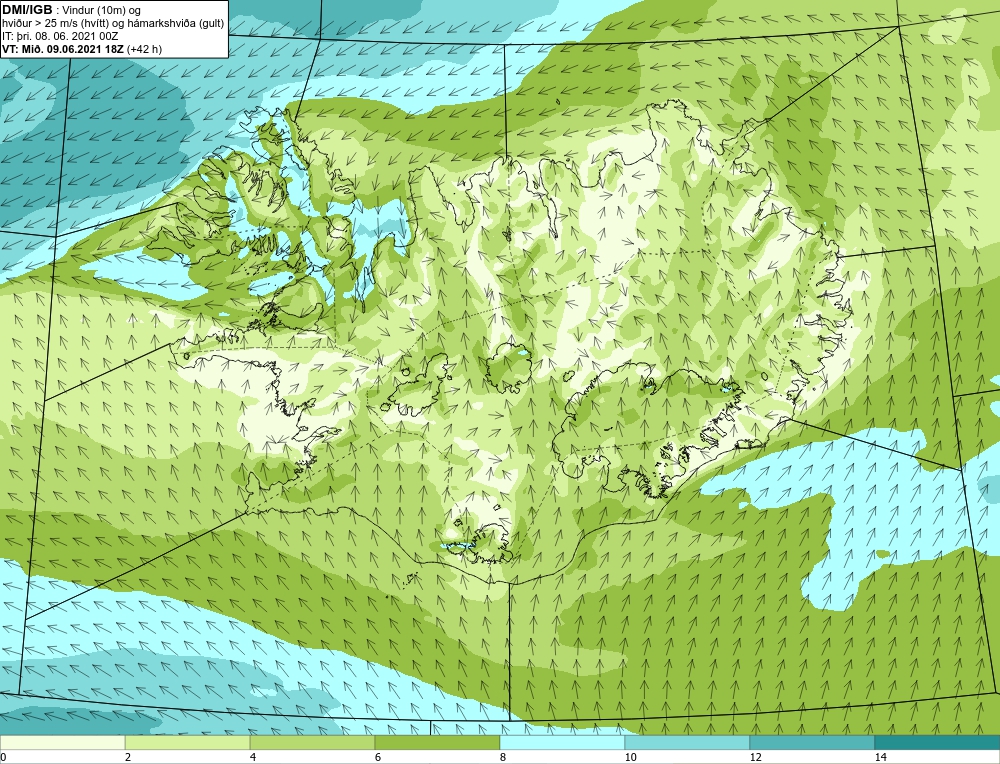Click the legend scale label '10'
The image size is (1000, 764).
(631, 757)
